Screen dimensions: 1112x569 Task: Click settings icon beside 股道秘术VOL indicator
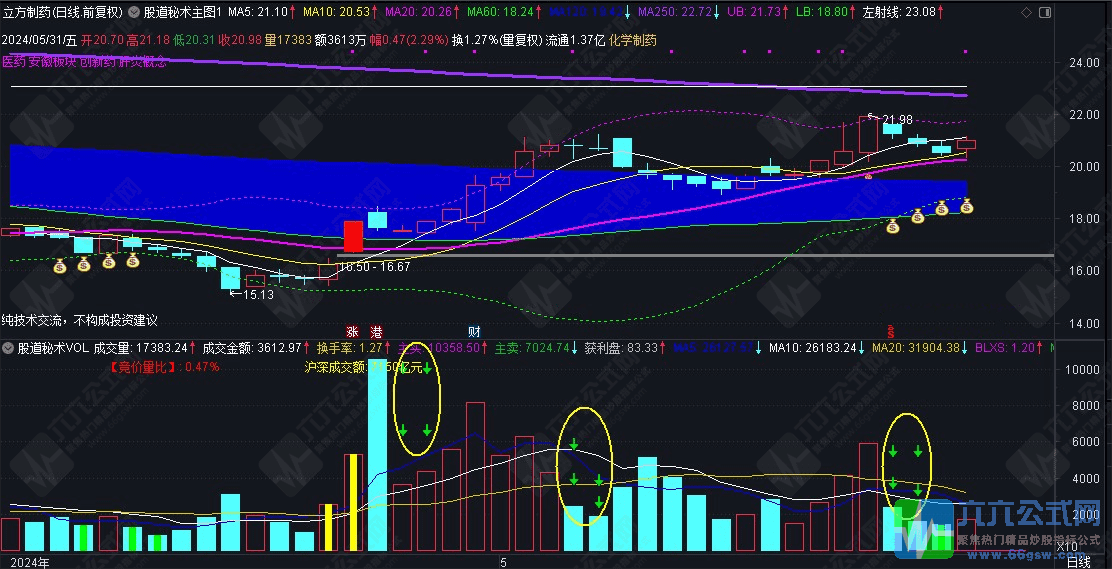point(8,349)
